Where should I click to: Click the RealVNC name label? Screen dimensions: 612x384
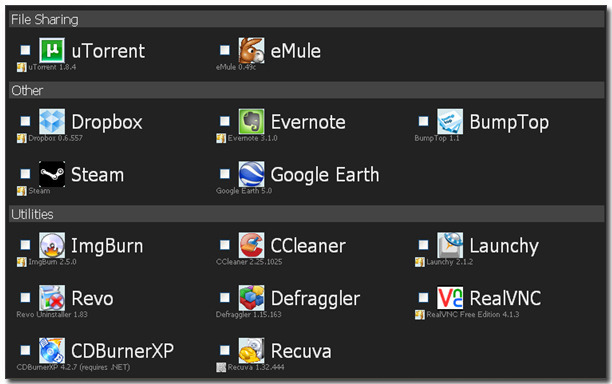(505, 299)
